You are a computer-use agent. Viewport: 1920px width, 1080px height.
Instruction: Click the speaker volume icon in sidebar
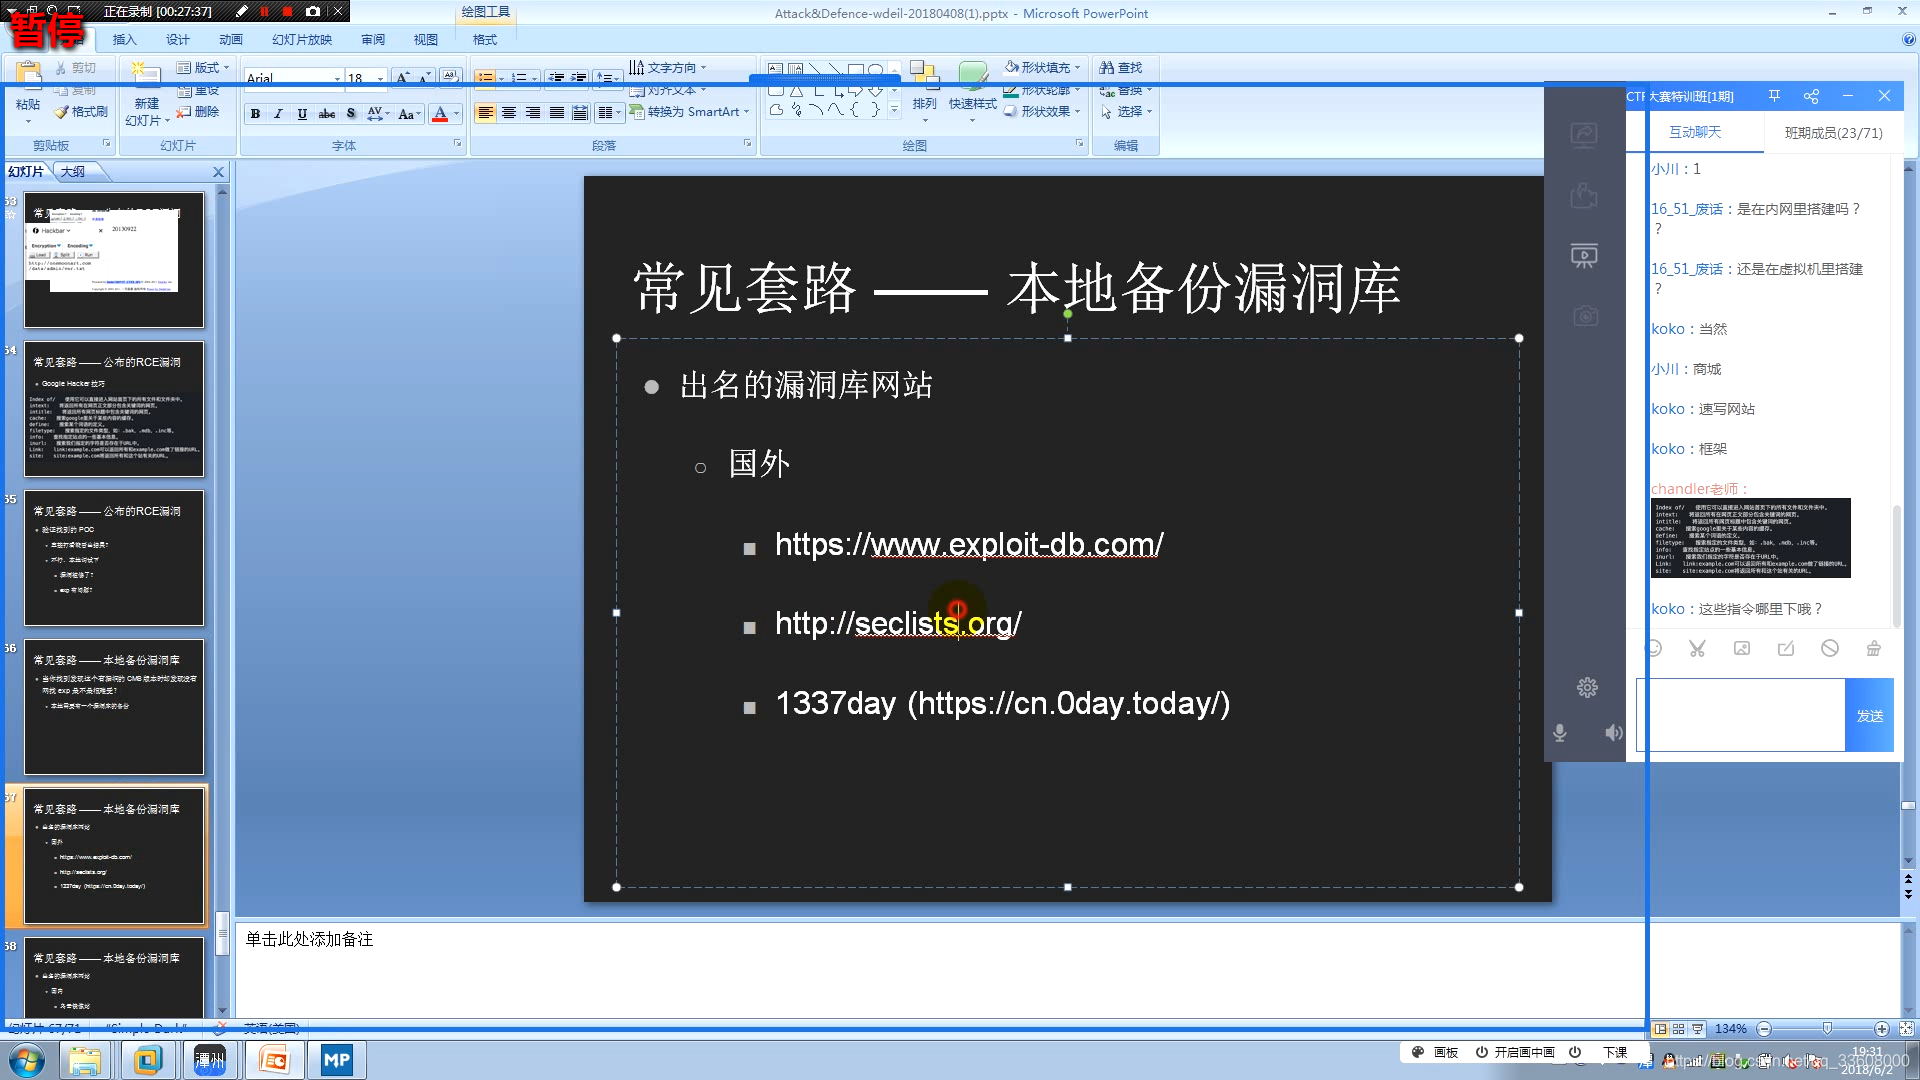(1613, 733)
